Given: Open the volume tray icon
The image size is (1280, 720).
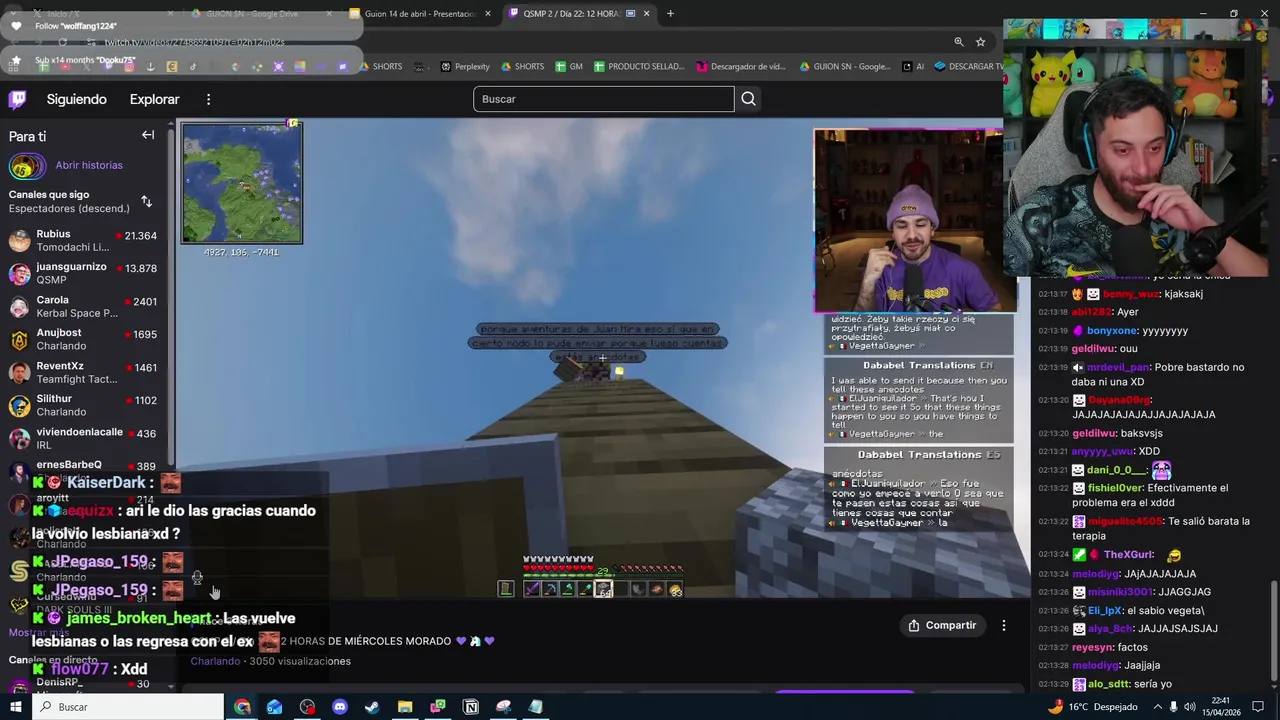Looking at the screenshot, I should (x=1191, y=707).
